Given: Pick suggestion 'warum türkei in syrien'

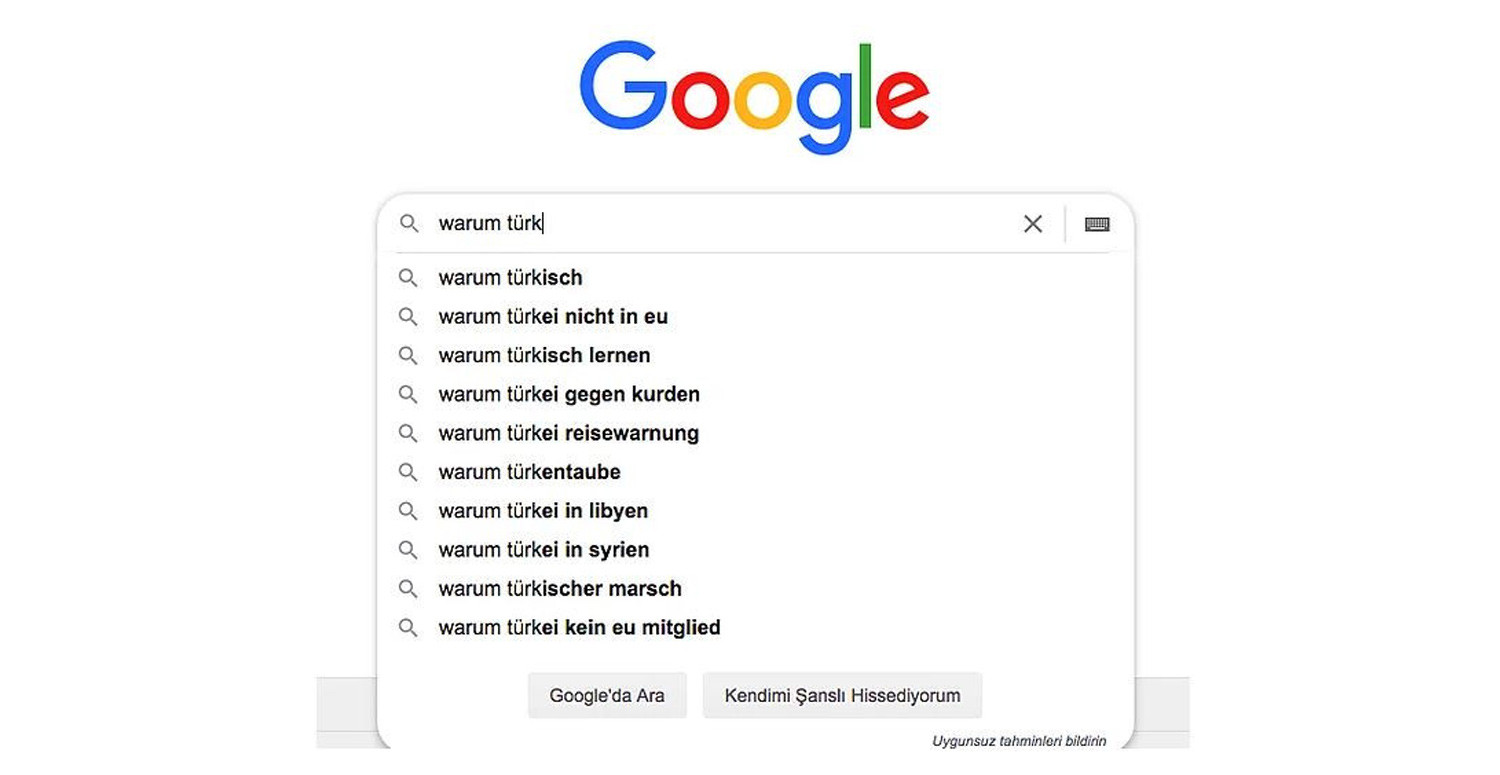Looking at the screenshot, I should tap(544, 550).
